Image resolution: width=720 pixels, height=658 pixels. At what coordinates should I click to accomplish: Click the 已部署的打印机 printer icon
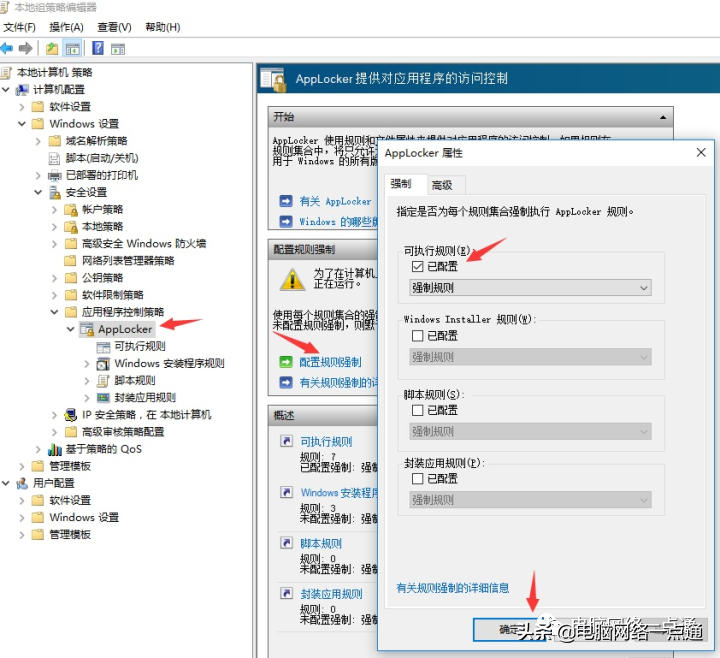point(55,175)
